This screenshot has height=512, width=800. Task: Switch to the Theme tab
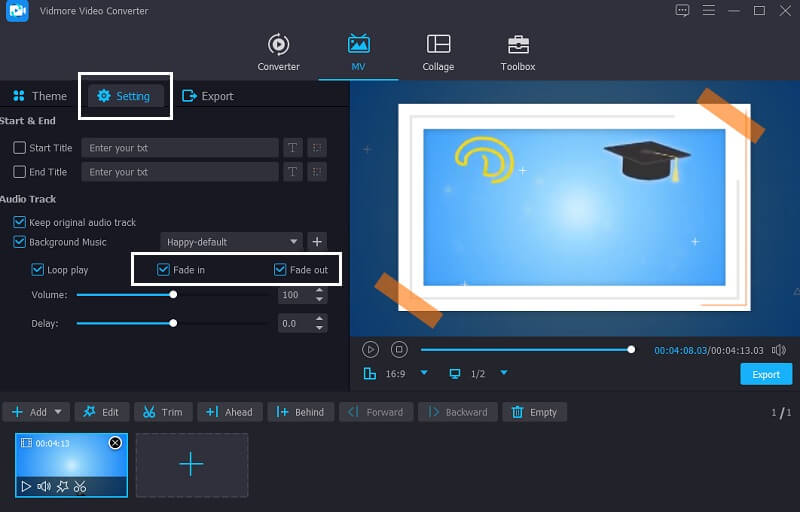coord(40,96)
